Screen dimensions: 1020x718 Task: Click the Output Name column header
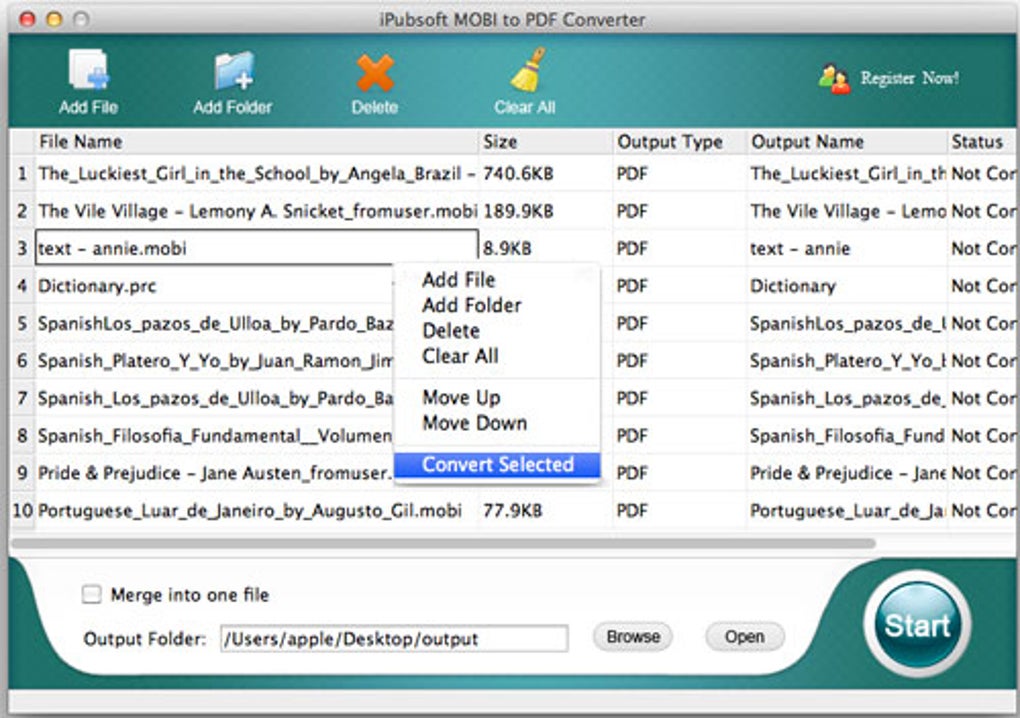click(846, 142)
